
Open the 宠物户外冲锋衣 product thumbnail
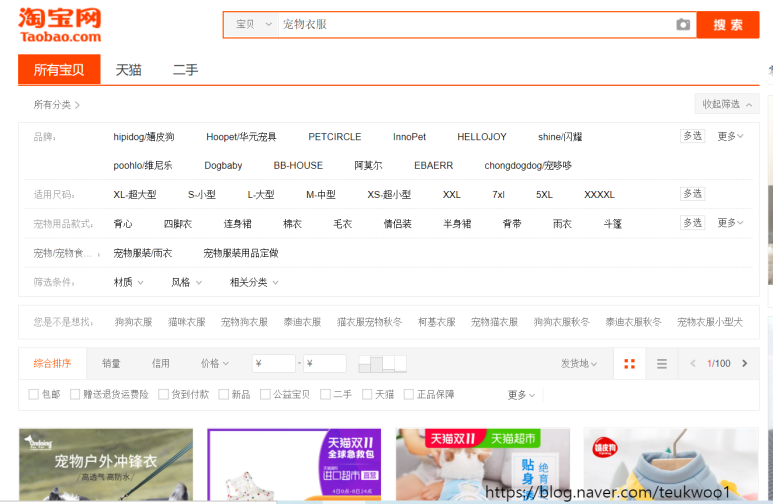(106, 465)
